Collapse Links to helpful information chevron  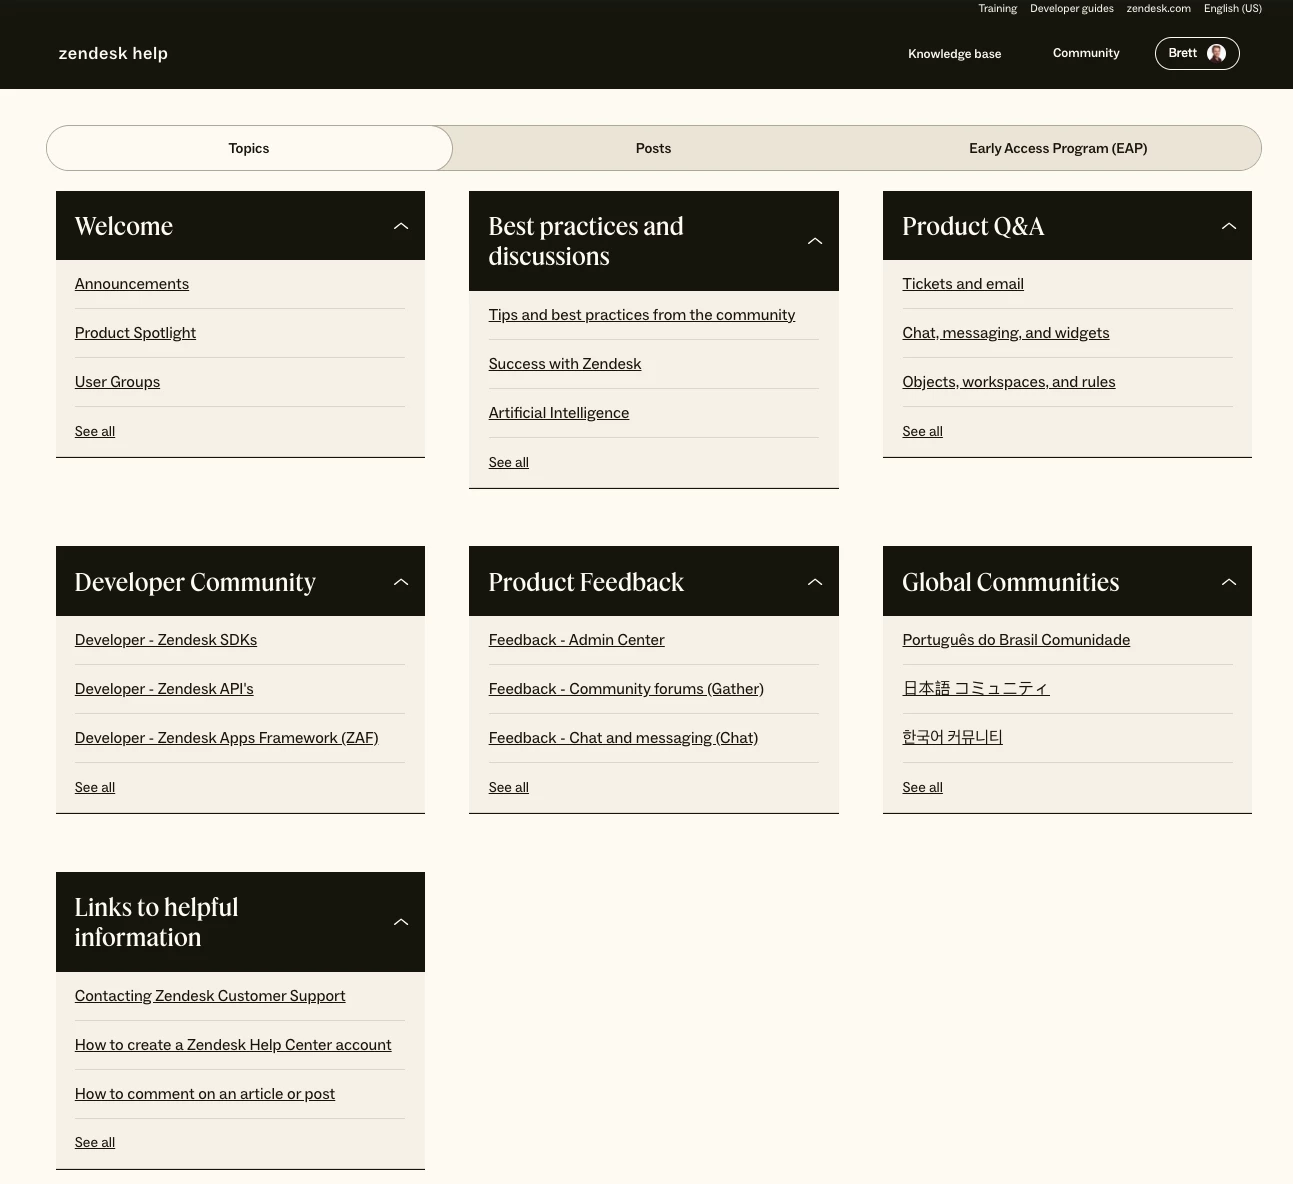(401, 922)
